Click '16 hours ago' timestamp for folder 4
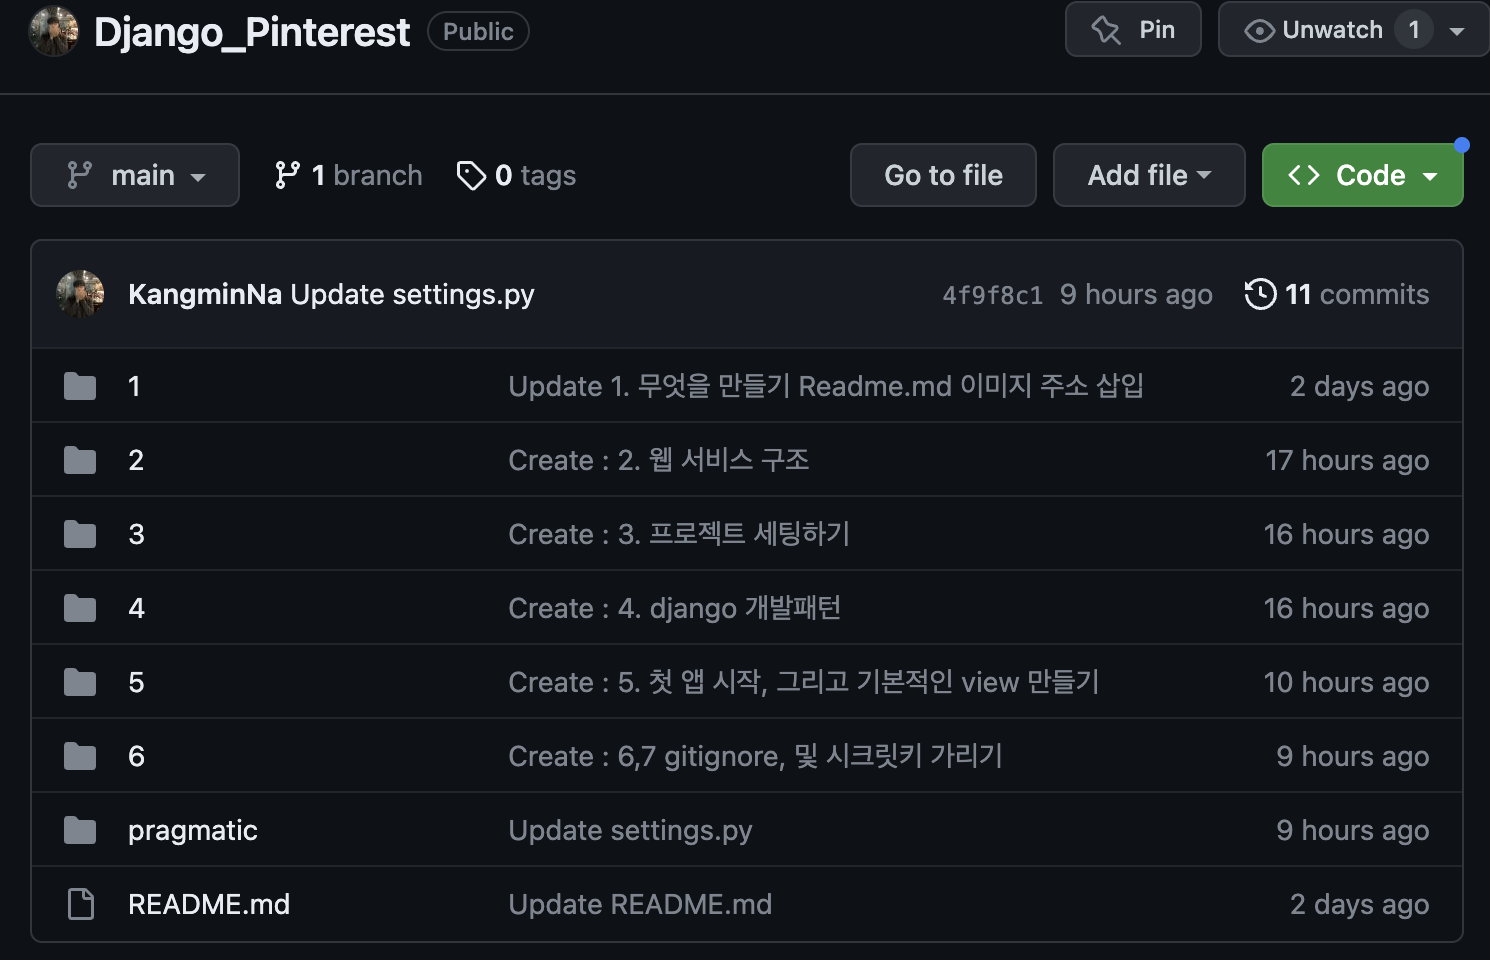 [1346, 608]
